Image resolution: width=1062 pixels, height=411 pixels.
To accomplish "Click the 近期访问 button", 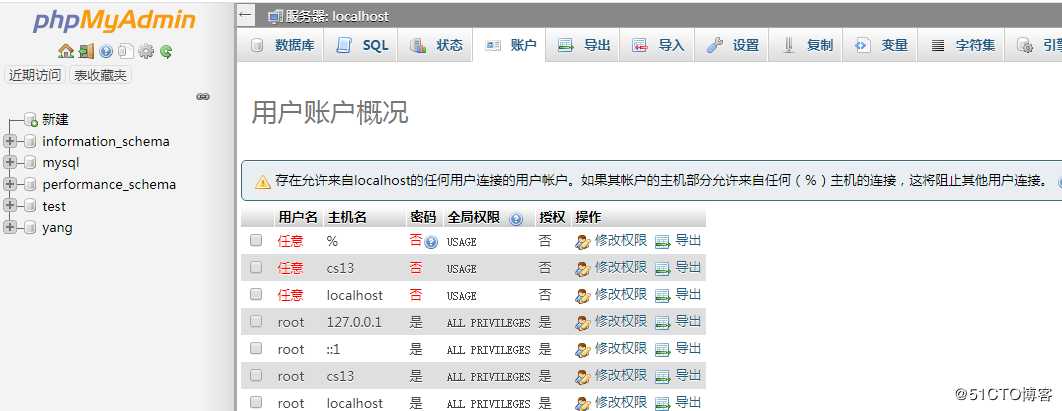I will coord(35,76).
